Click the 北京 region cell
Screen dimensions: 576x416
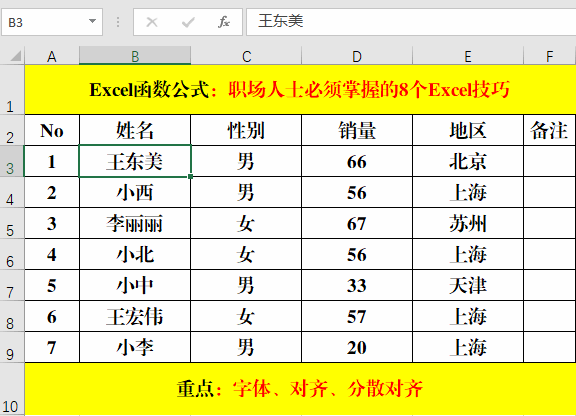[x=468, y=161]
